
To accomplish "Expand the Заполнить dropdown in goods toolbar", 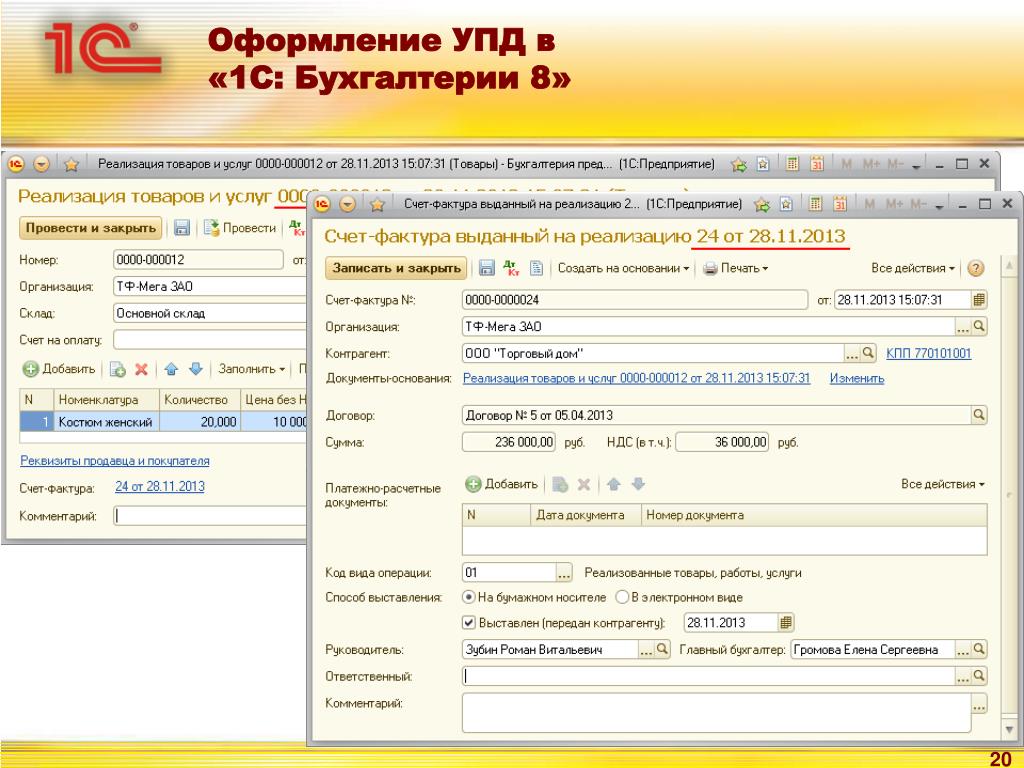I will 252,369.
